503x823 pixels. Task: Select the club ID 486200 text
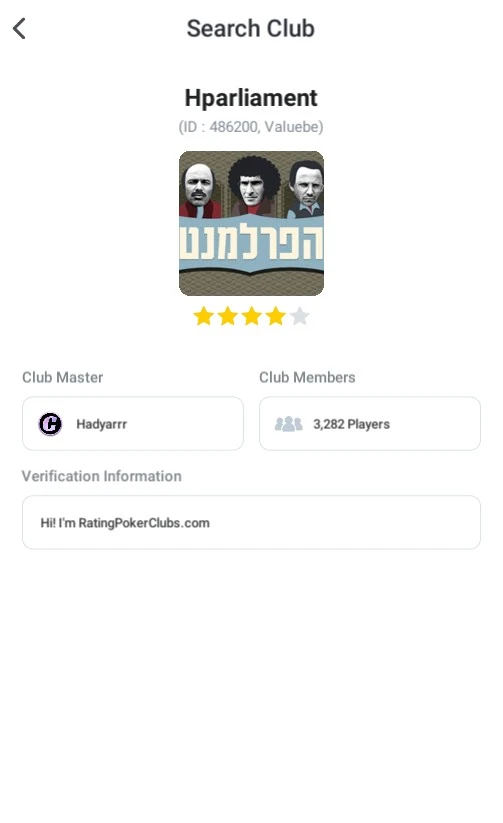click(233, 127)
